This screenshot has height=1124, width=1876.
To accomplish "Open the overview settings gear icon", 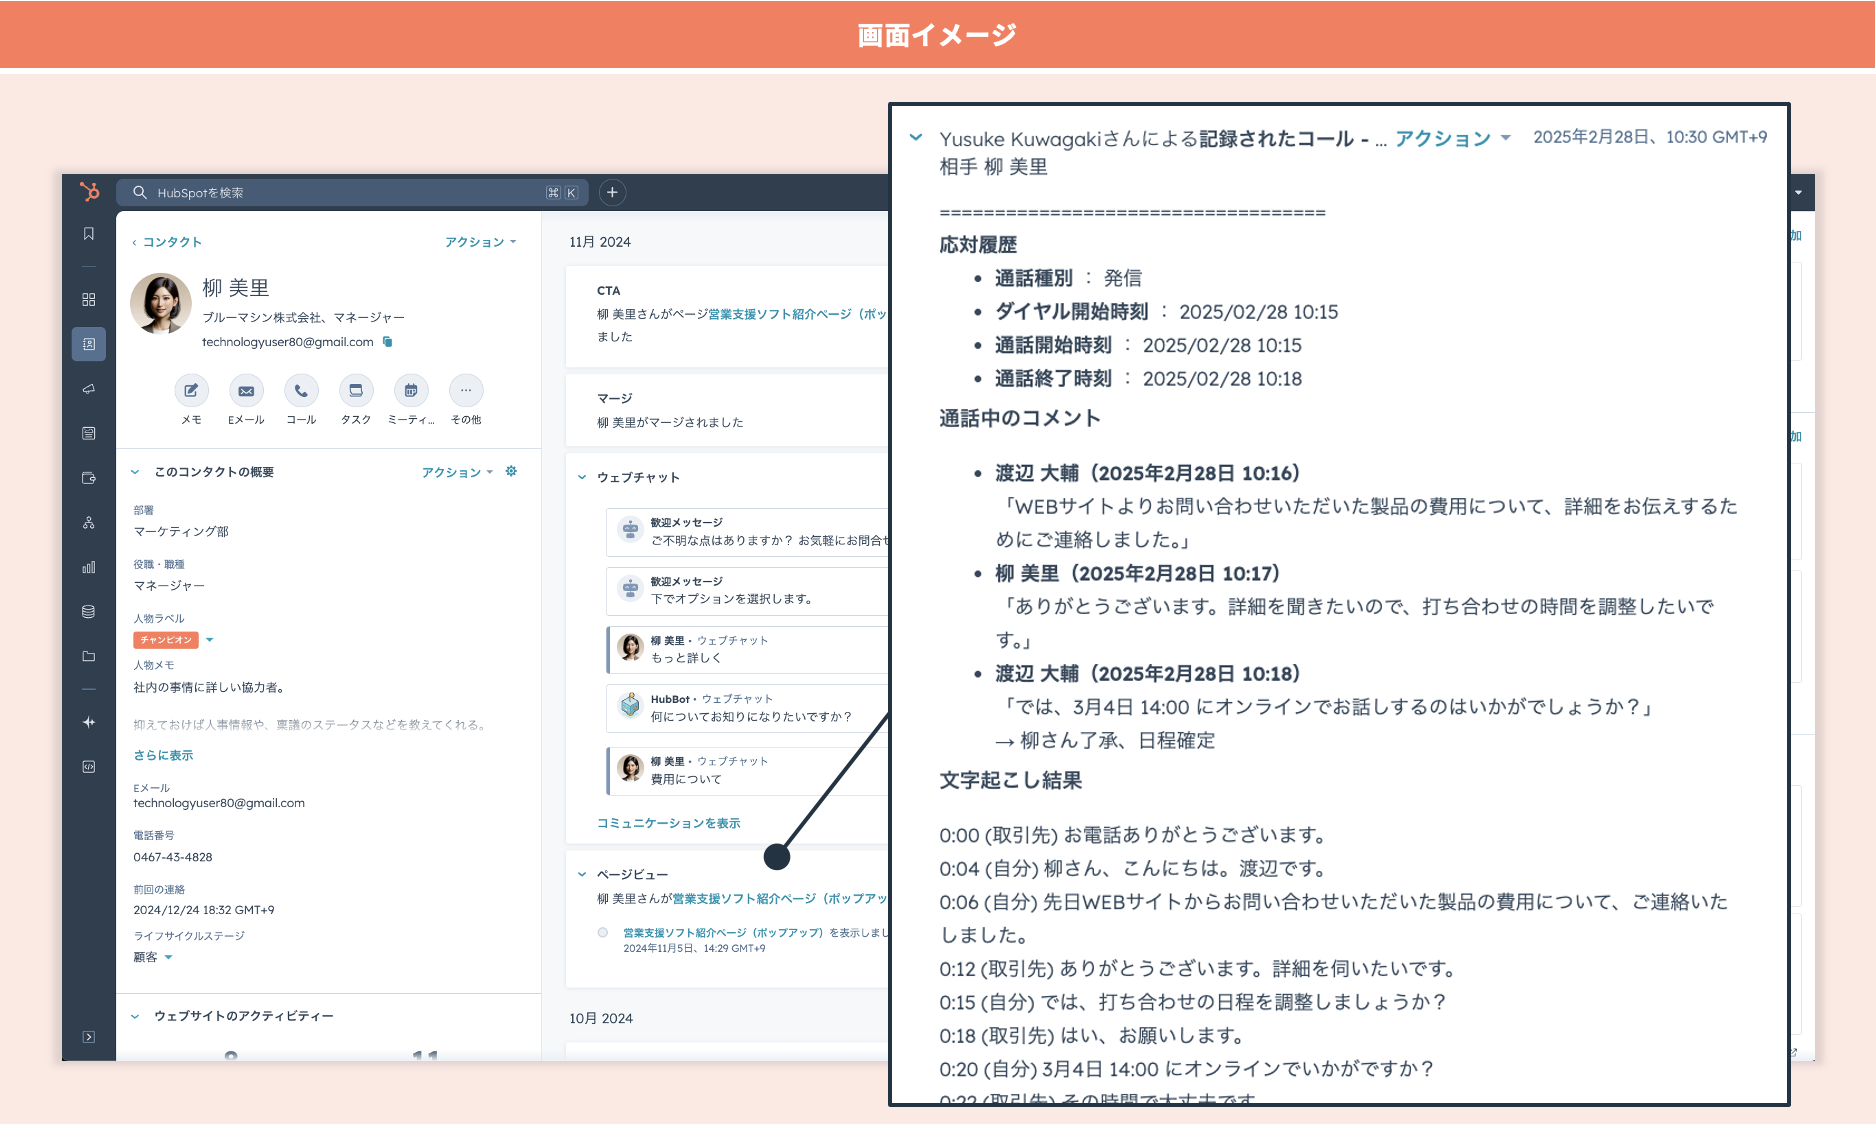I will click(x=511, y=472).
